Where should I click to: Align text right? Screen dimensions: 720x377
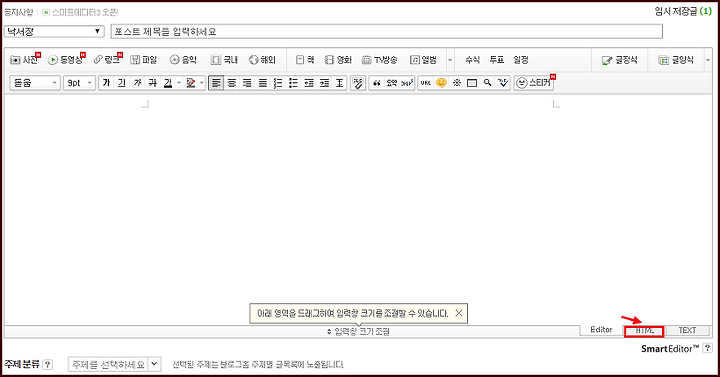click(247, 83)
